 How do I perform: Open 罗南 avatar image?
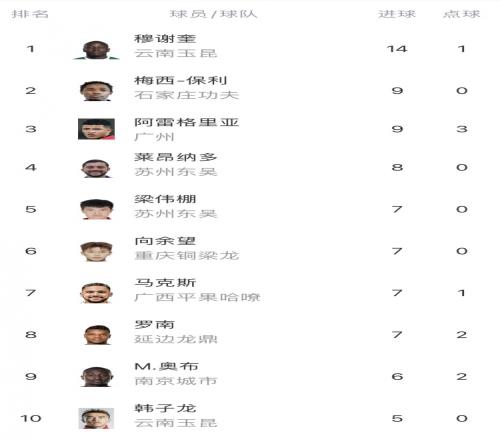click(97, 335)
